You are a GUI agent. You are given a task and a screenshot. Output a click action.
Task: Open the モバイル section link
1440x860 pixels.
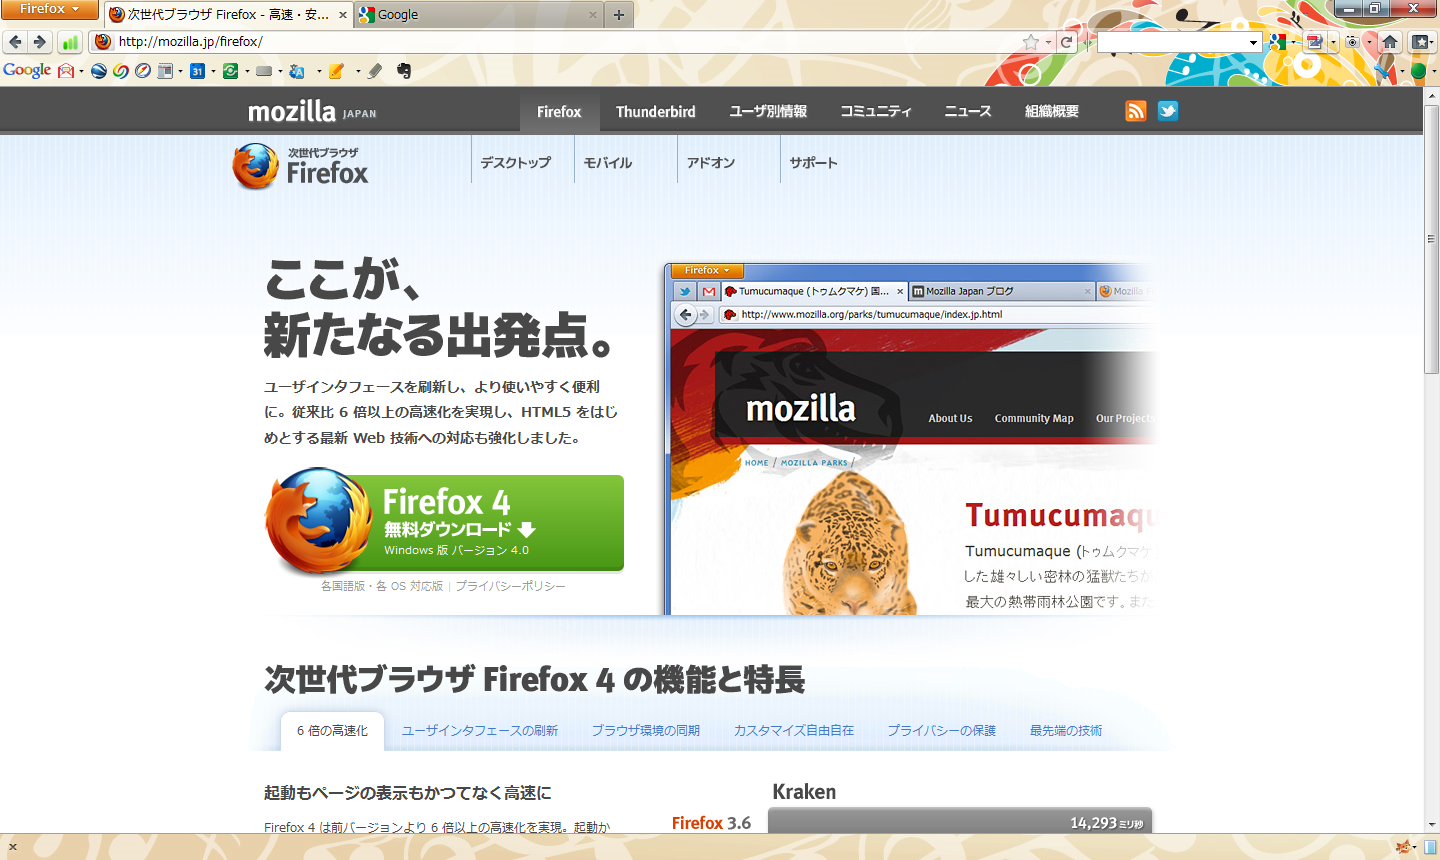608,162
